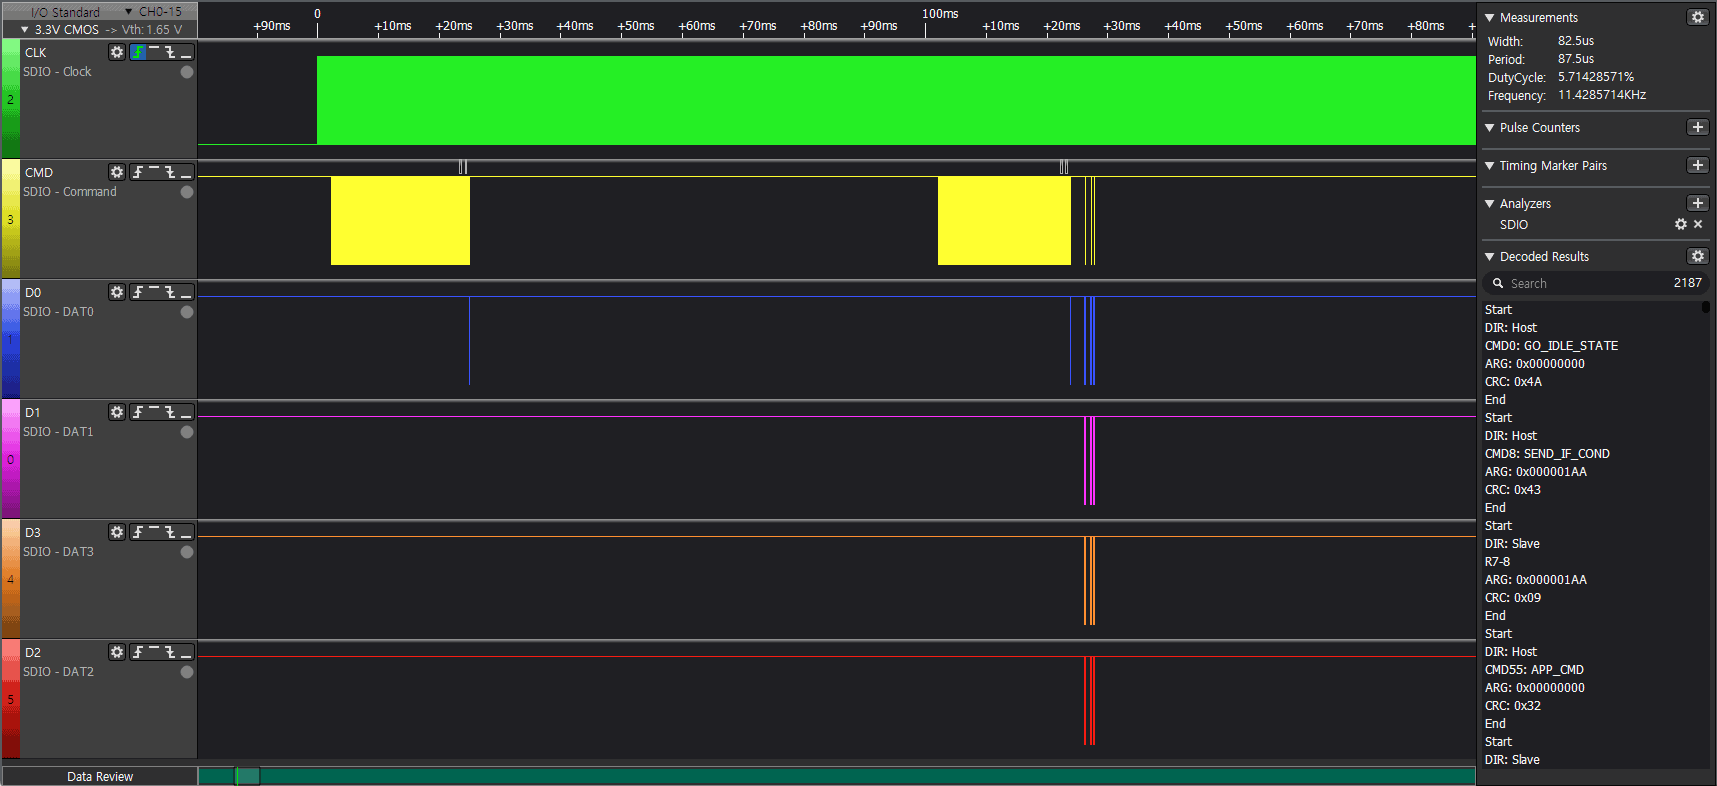Open Decoded Results settings gear
The image size is (1717, 786).
coord(1697,256)
